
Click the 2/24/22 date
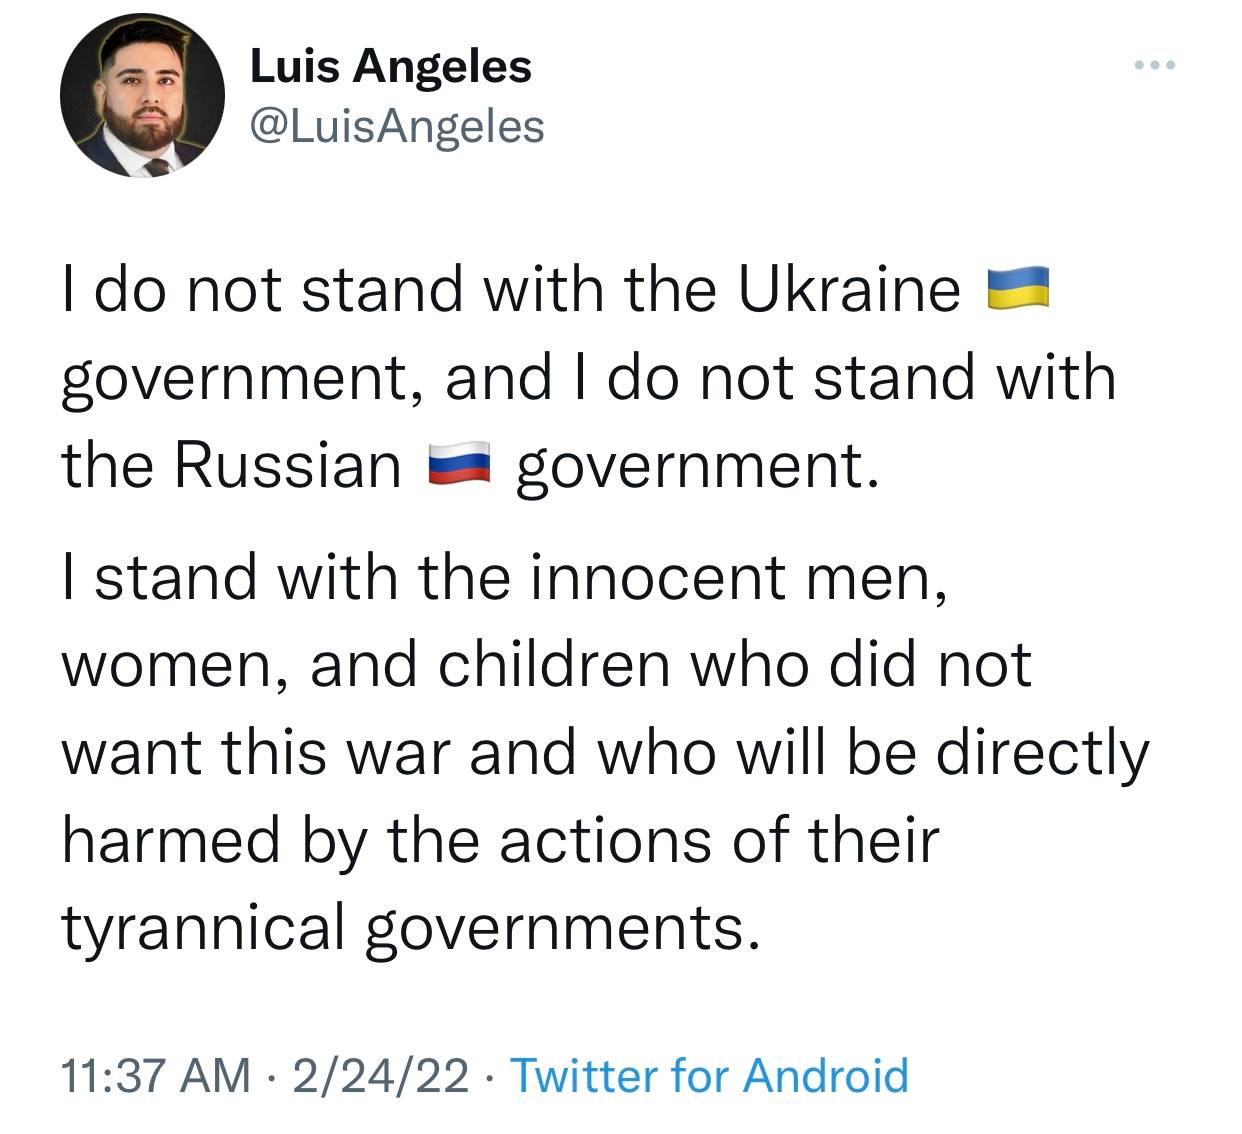click(381, 1076)
